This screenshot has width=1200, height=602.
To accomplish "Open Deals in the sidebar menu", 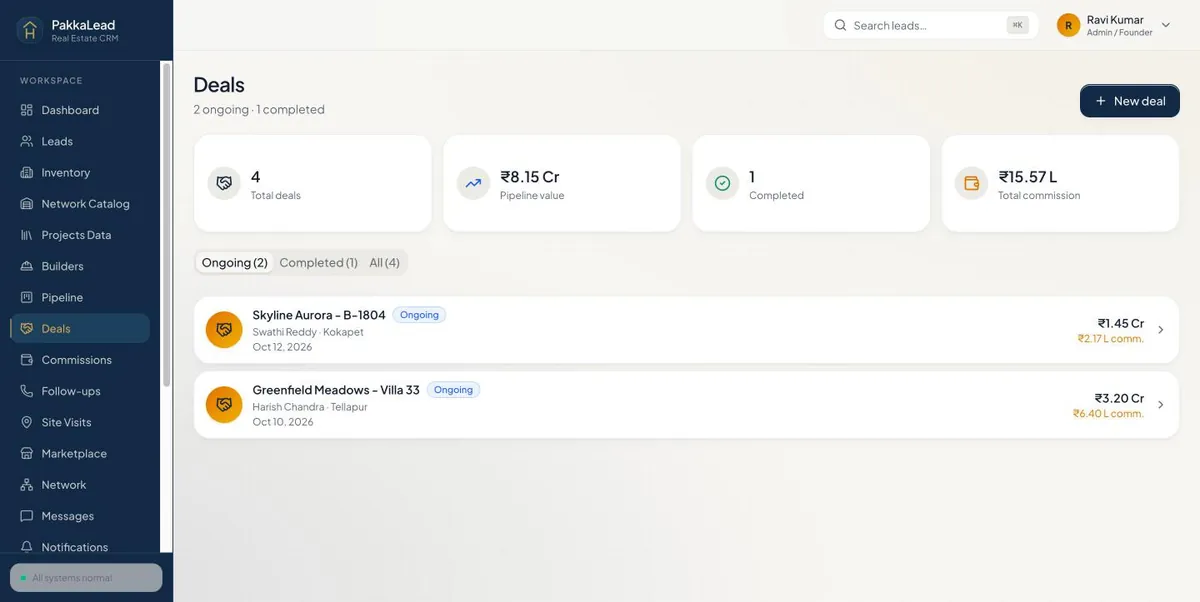I will click(x=80, y=328).
